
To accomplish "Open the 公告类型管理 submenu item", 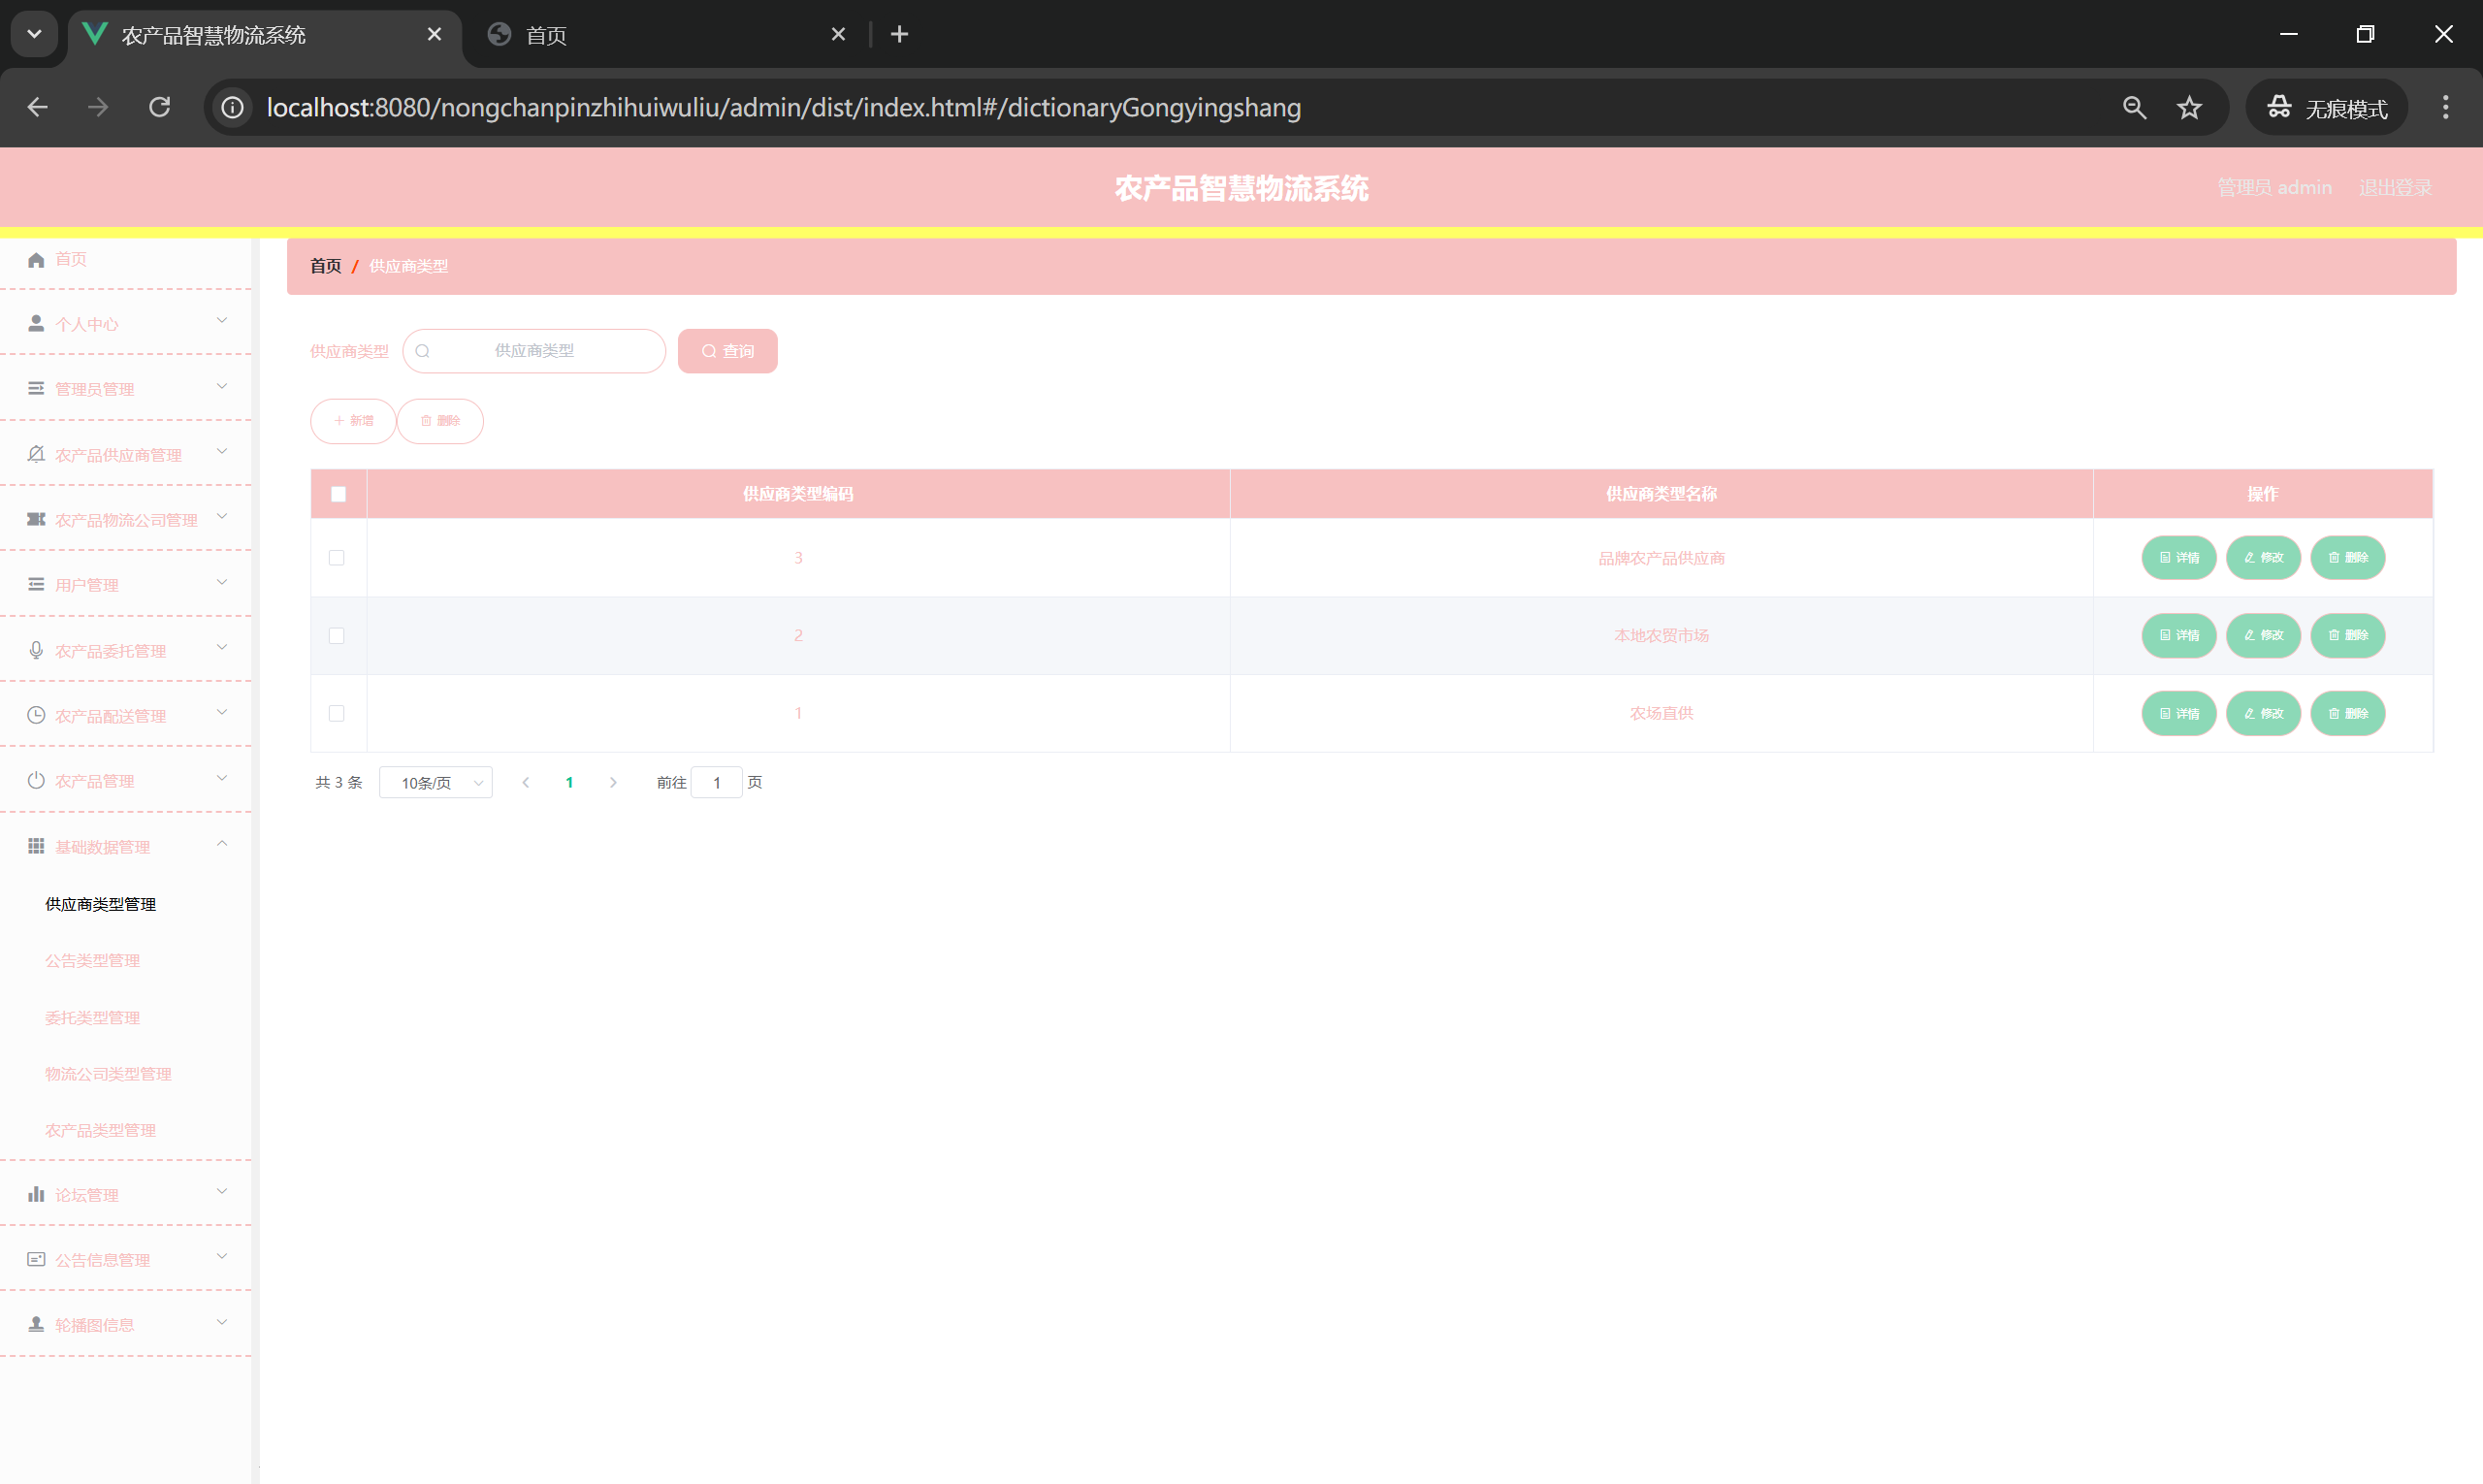I will click(93, 961).
